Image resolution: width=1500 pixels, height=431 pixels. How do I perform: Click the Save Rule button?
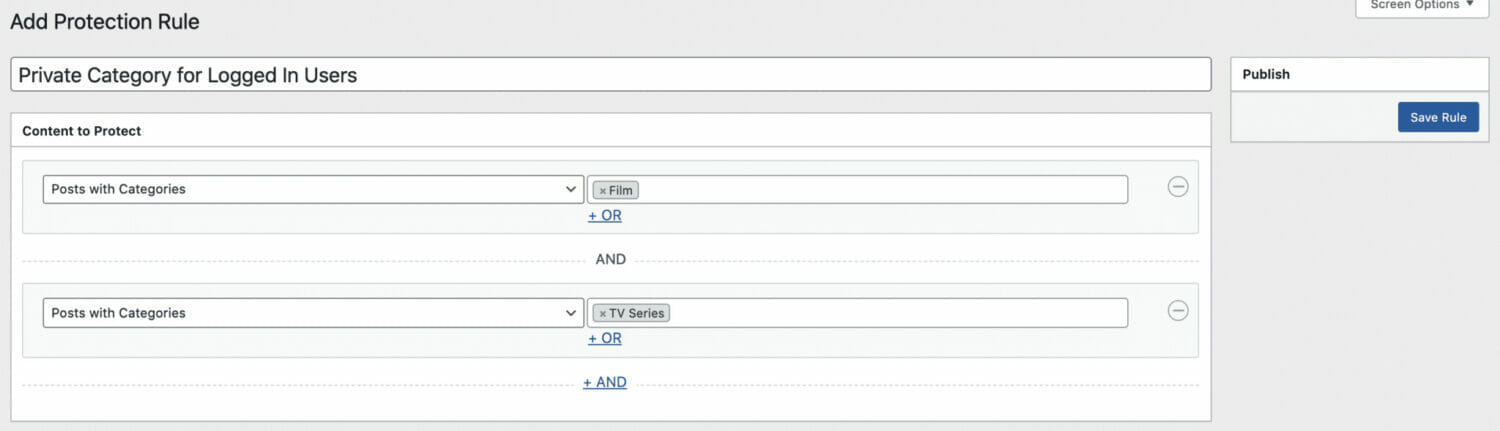coord(1438,117)
